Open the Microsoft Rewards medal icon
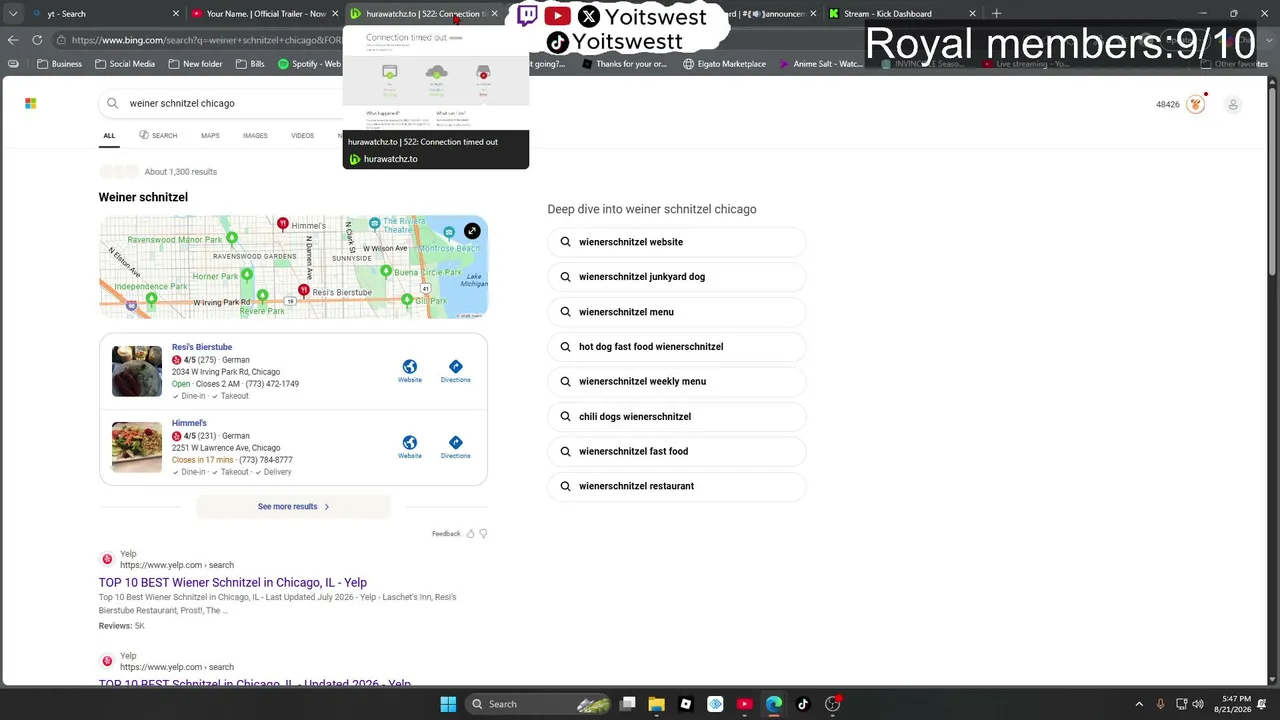 (1195, 104)
